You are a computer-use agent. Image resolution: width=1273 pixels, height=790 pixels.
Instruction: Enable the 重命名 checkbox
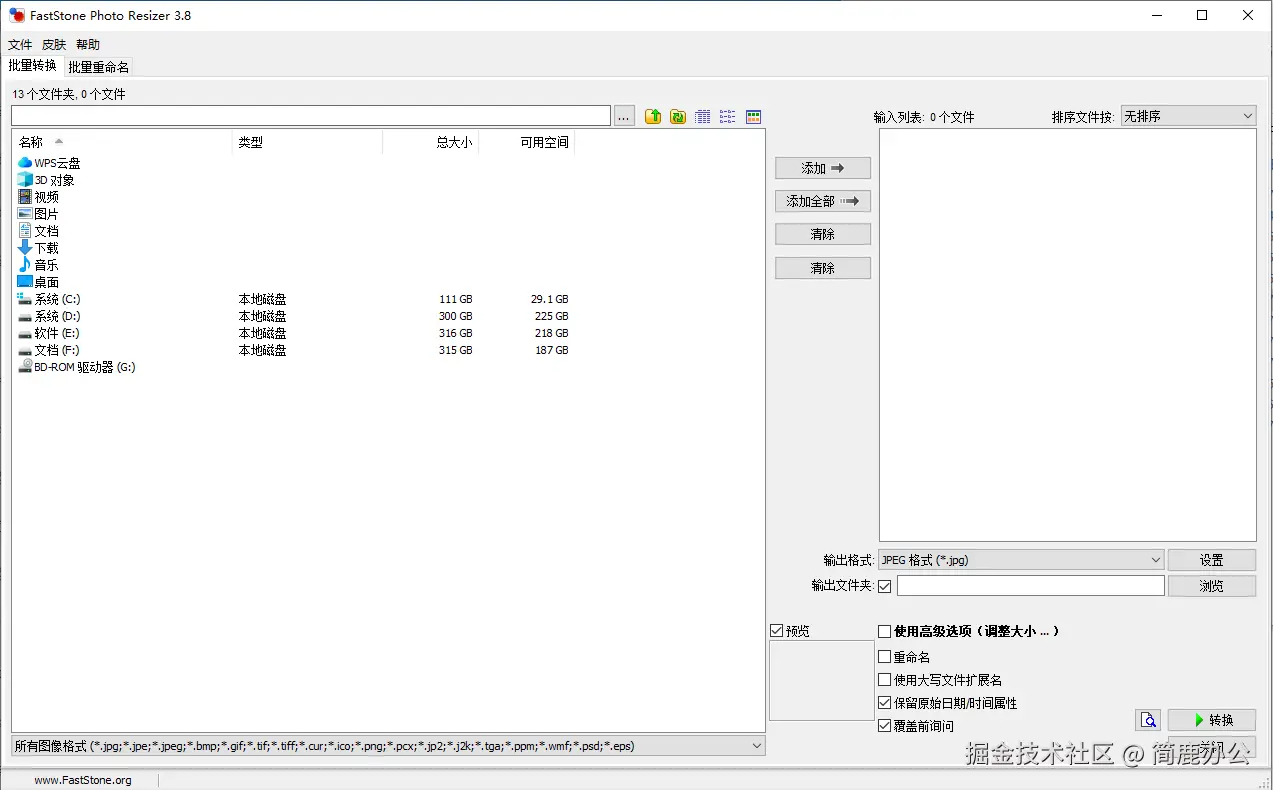885,657
